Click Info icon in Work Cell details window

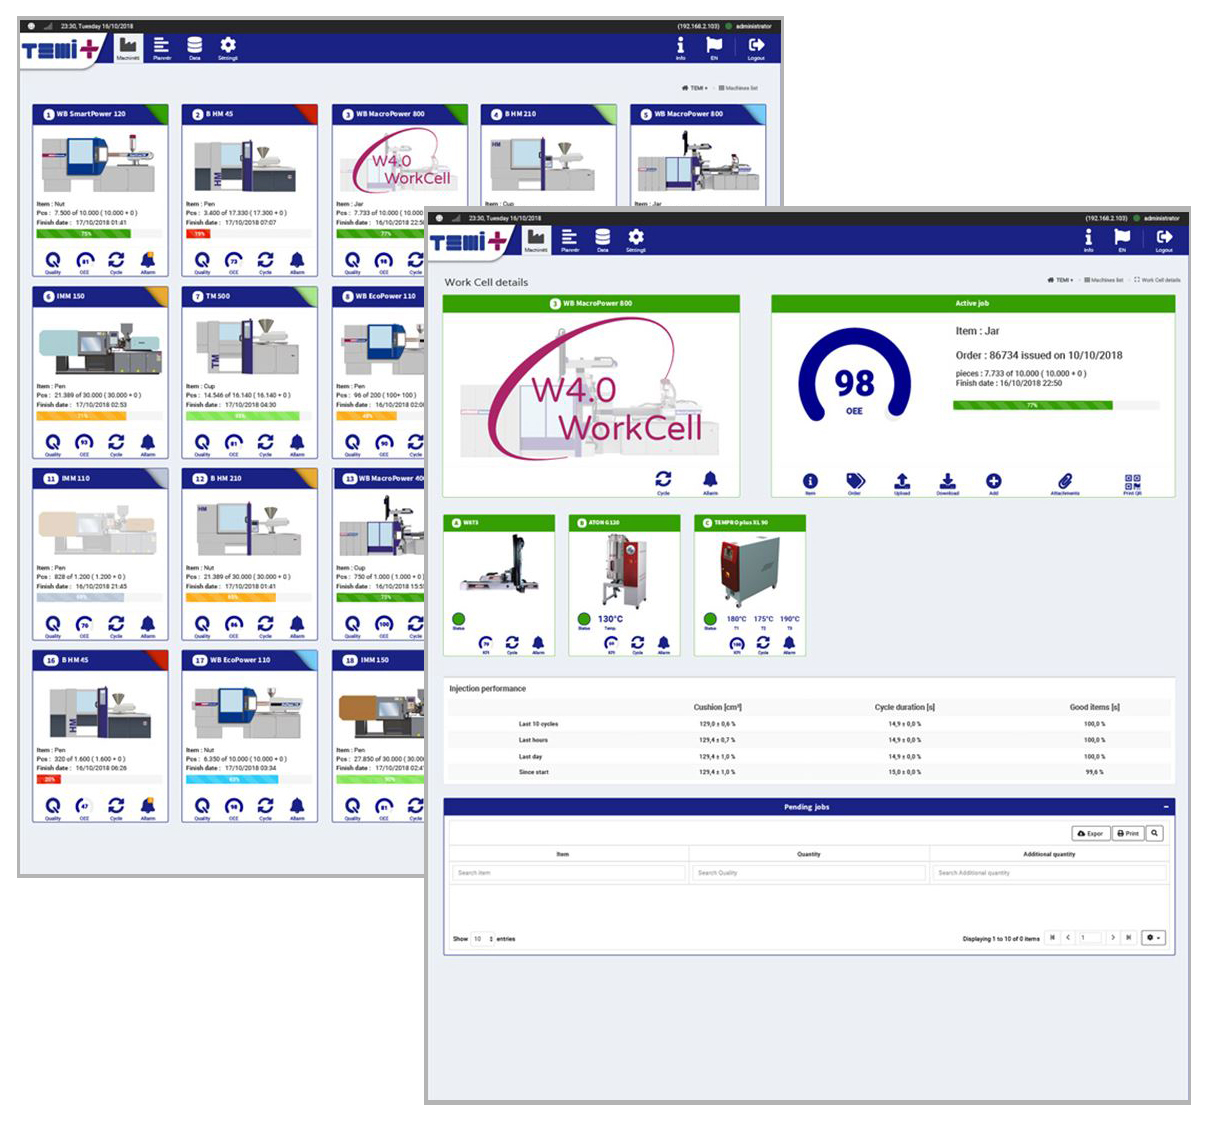(x=1088, y=240)
